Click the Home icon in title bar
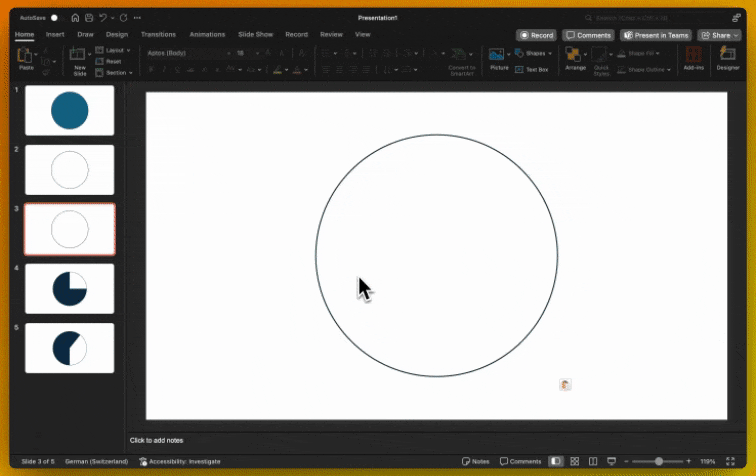 point(75,18)
